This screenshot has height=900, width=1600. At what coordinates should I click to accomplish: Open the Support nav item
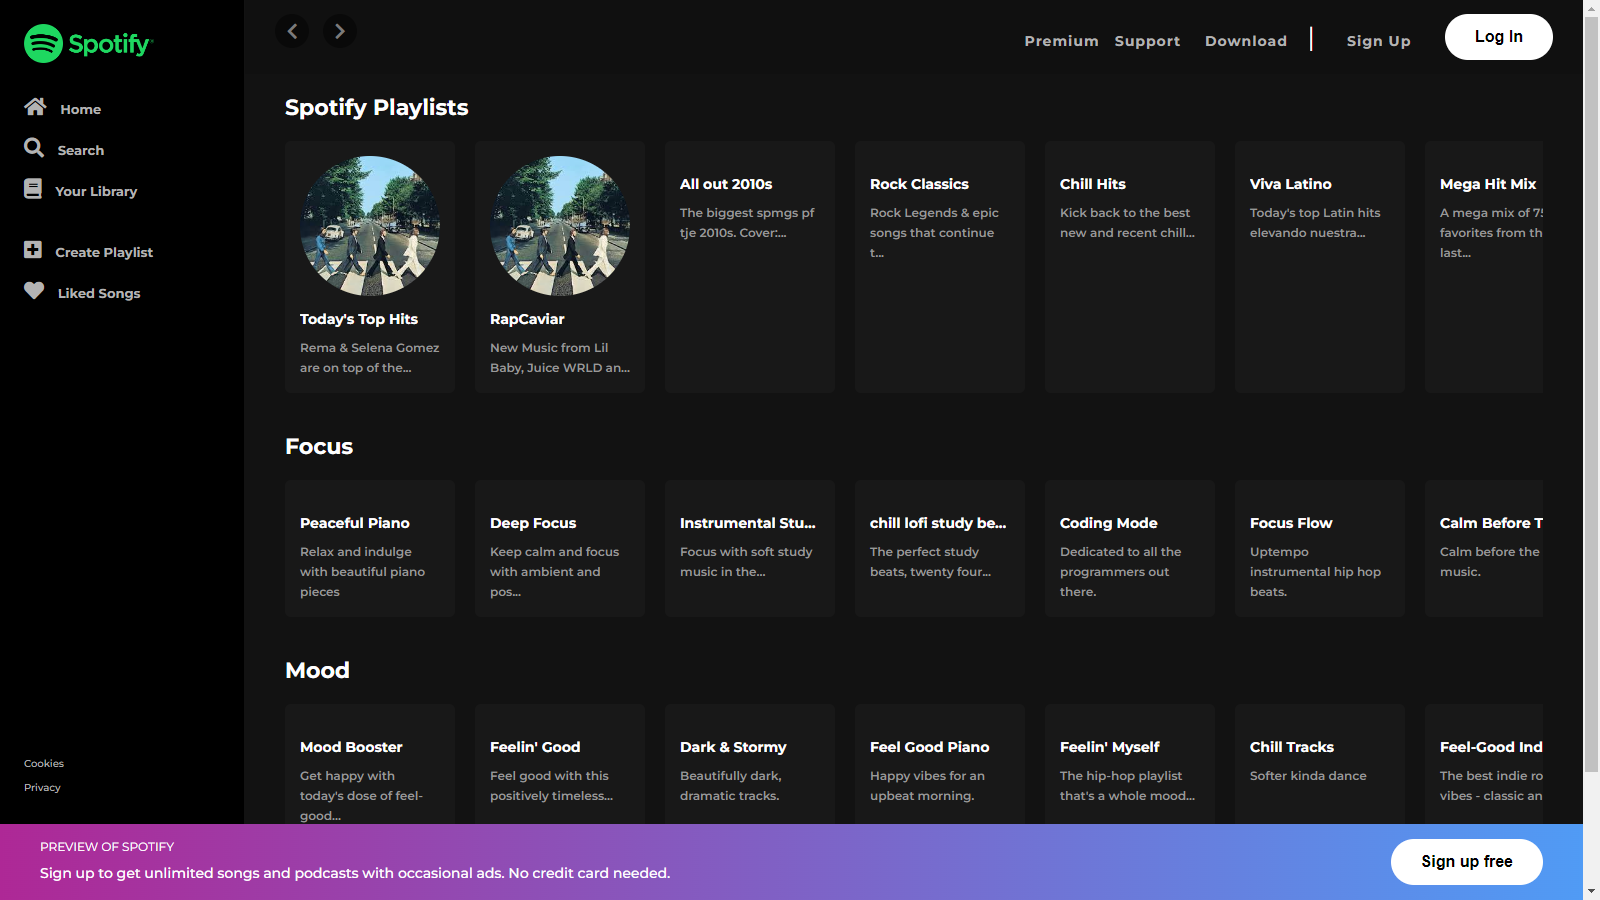click(x=1147, y=41)
